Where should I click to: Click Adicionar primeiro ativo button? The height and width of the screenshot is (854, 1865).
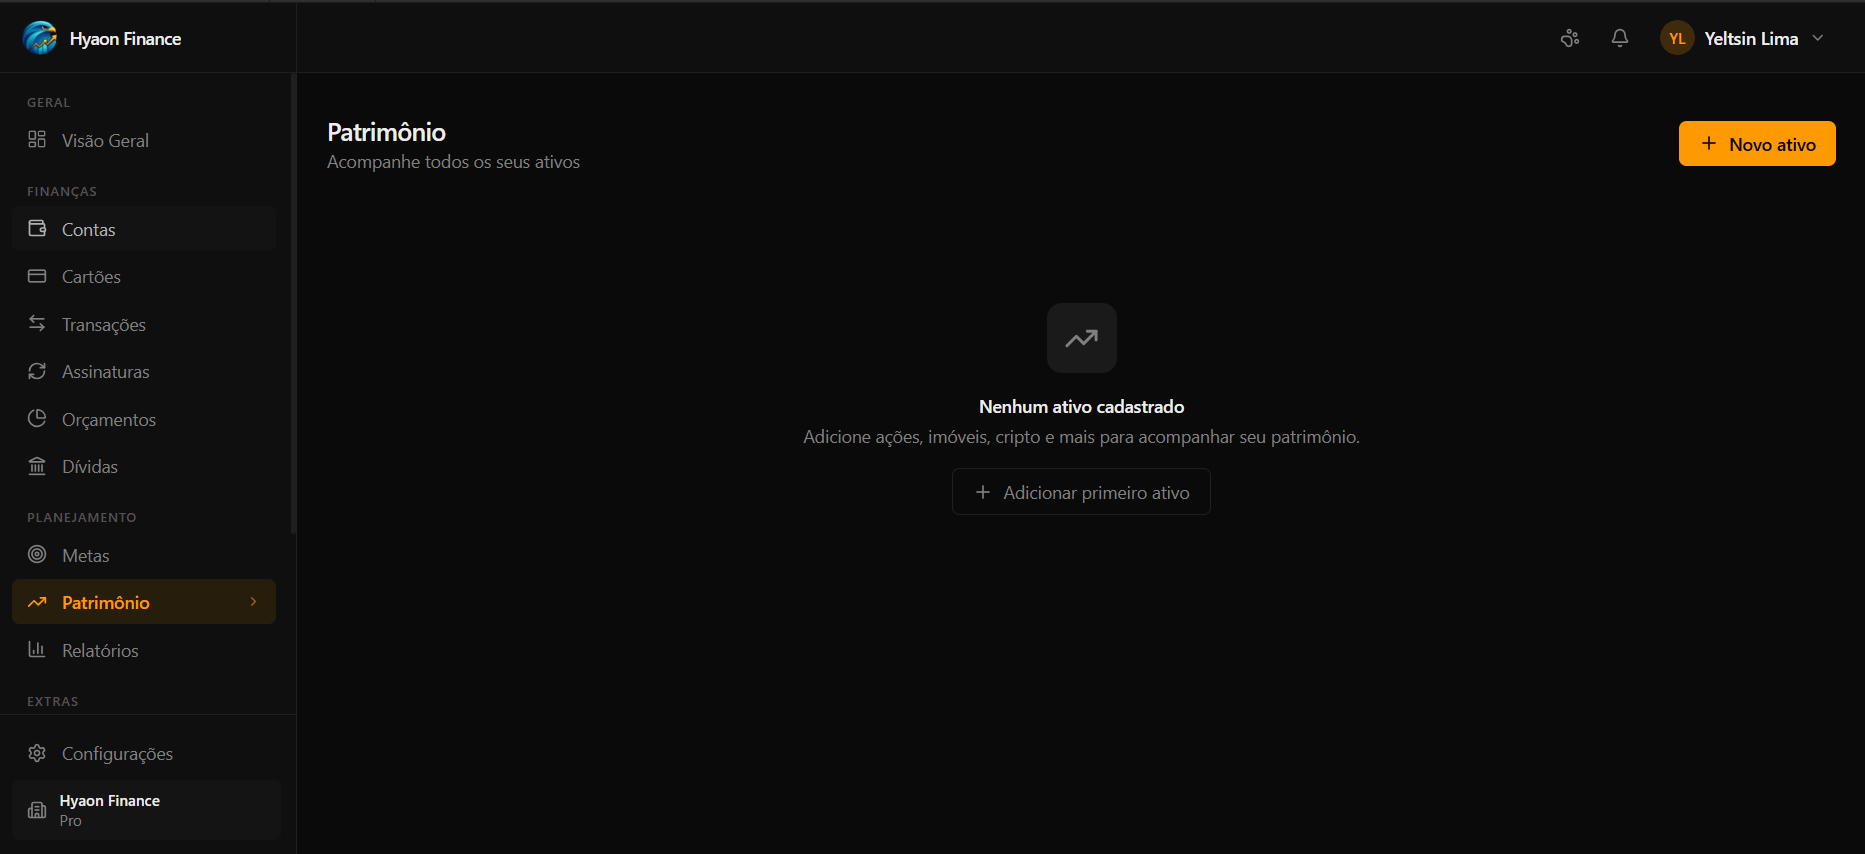click(1081, 492)
